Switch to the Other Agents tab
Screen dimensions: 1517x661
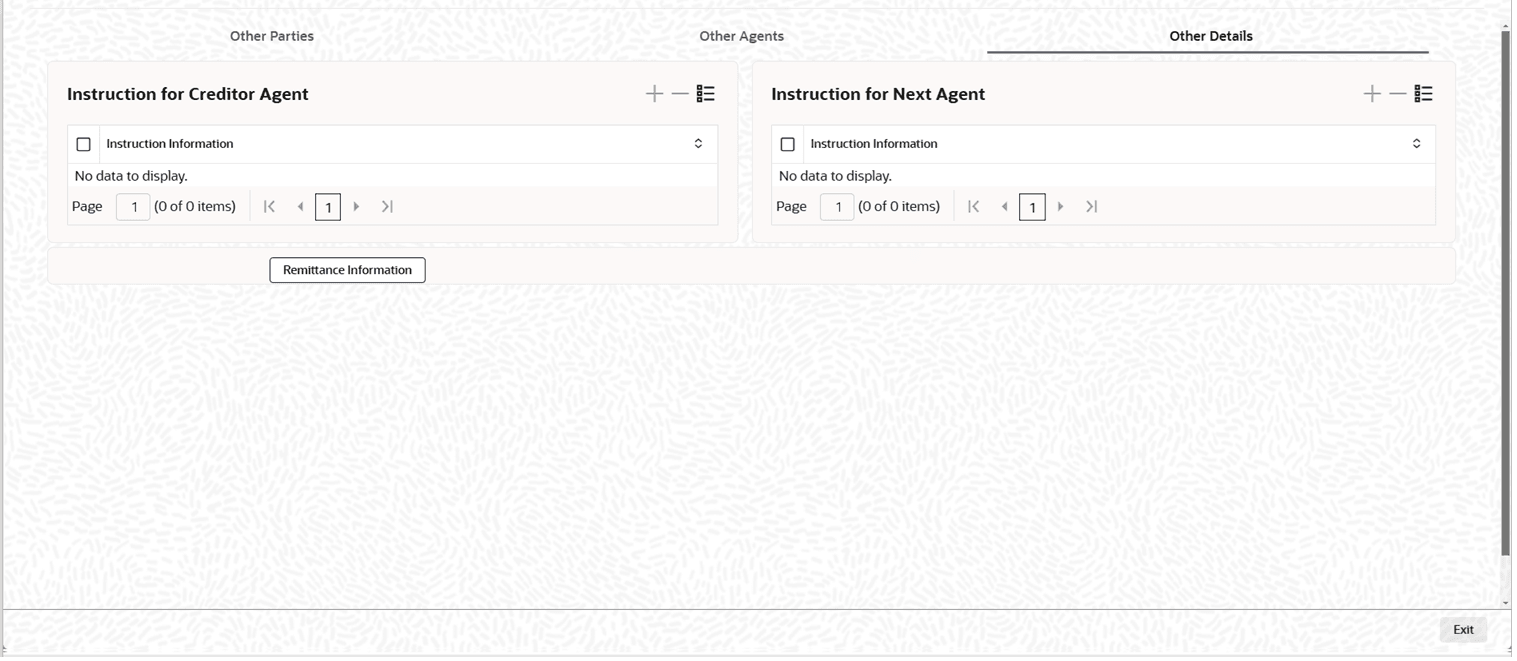[741, 36]
